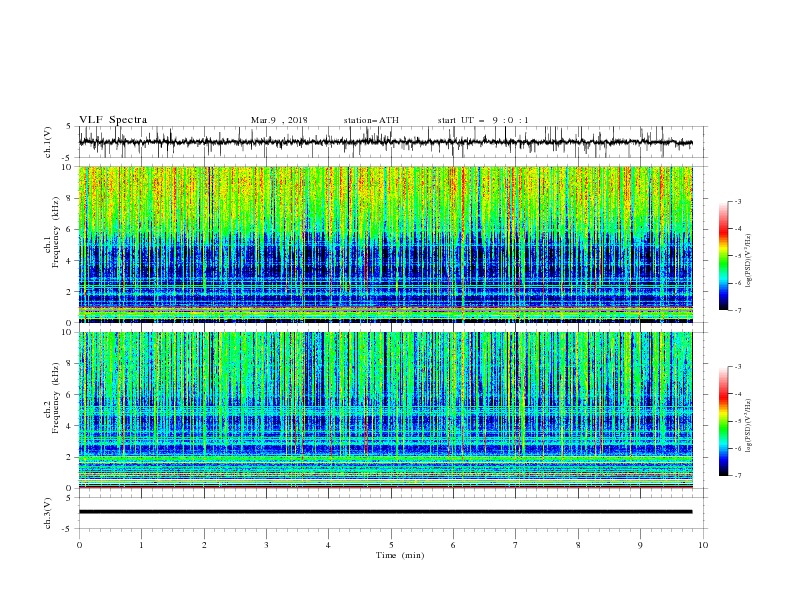Viewport: 792px width, 612px height.
Task: Click the ch.2 spectrogram panel
Action: pyautogui.click(x=385, y=410)
